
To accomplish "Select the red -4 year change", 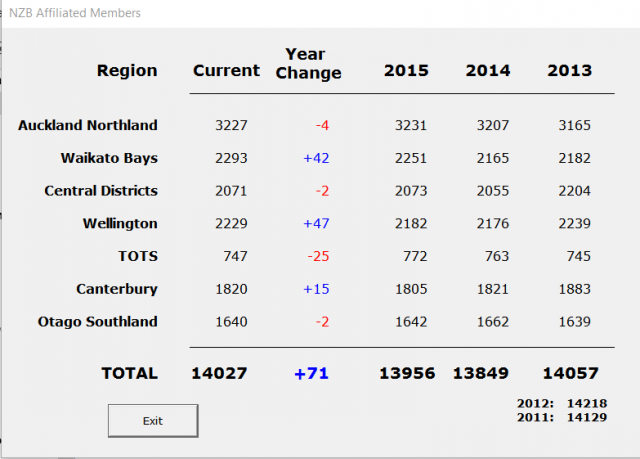I will 322,125.
